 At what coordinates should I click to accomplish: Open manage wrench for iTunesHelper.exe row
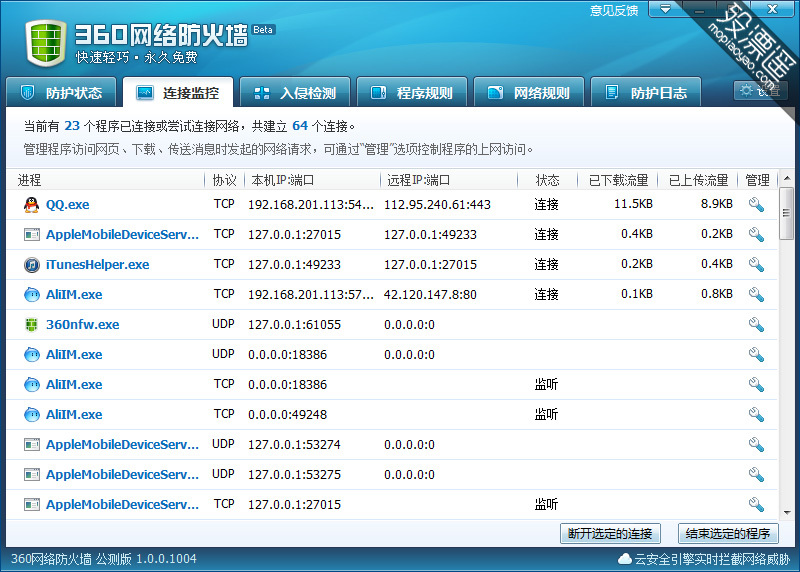click(756, 265)
